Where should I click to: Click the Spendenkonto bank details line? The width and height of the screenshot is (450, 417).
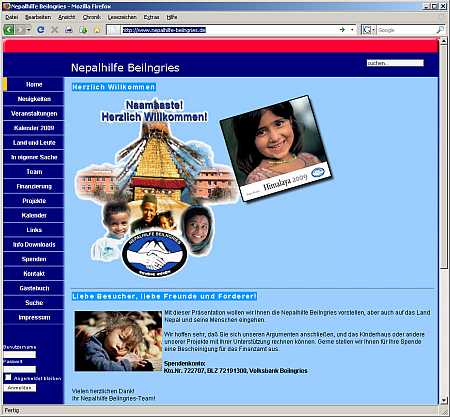[235, 371]
